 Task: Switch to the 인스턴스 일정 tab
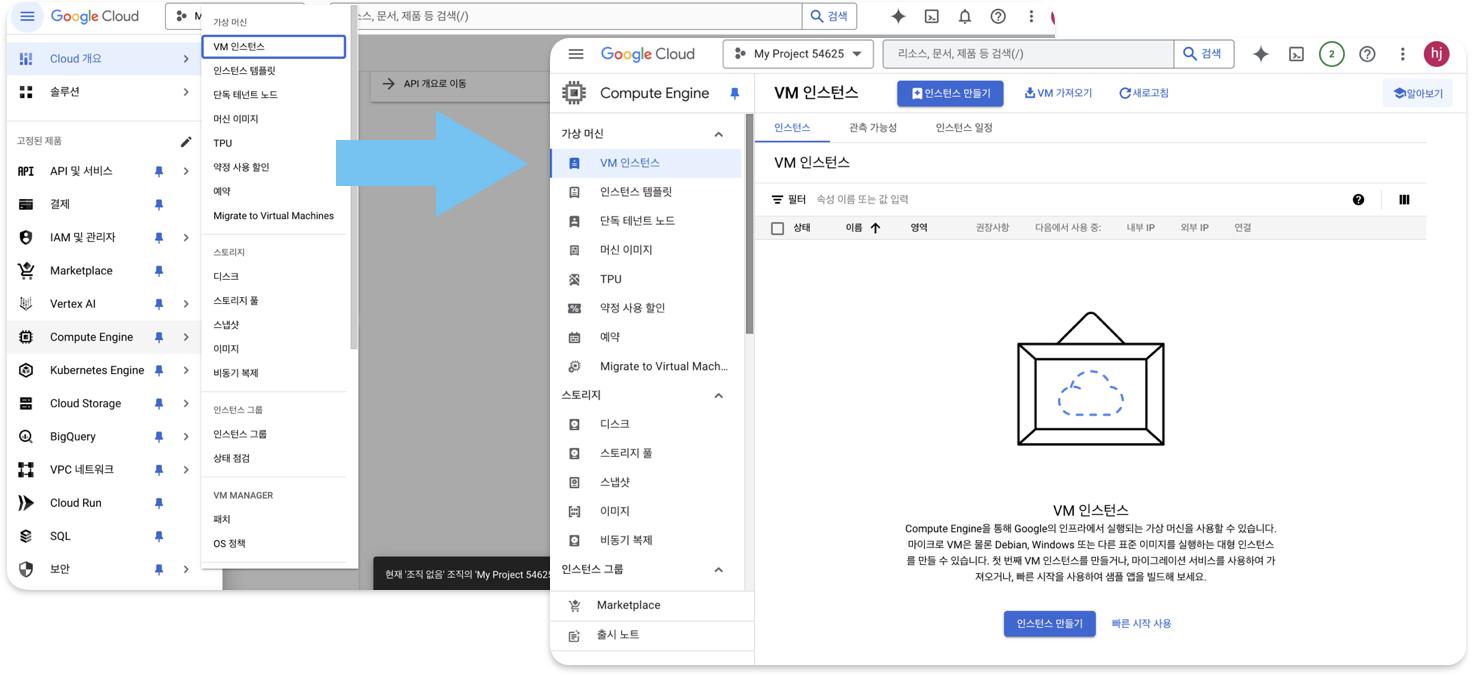(x=964, y=128)
